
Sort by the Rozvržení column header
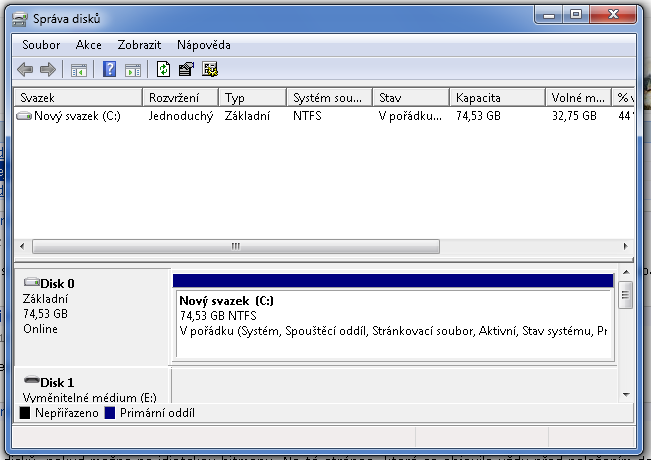(x=180, y=98)
